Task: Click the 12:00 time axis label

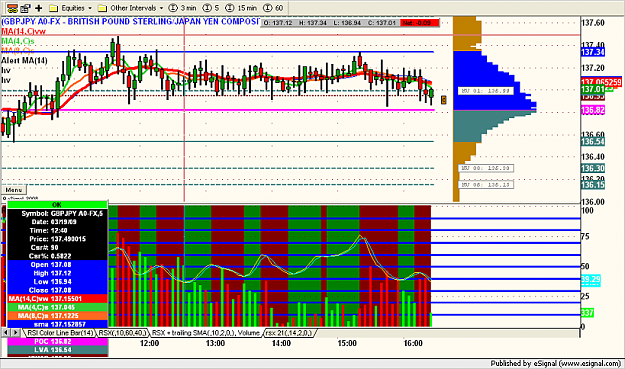Action: pos(149,343)
